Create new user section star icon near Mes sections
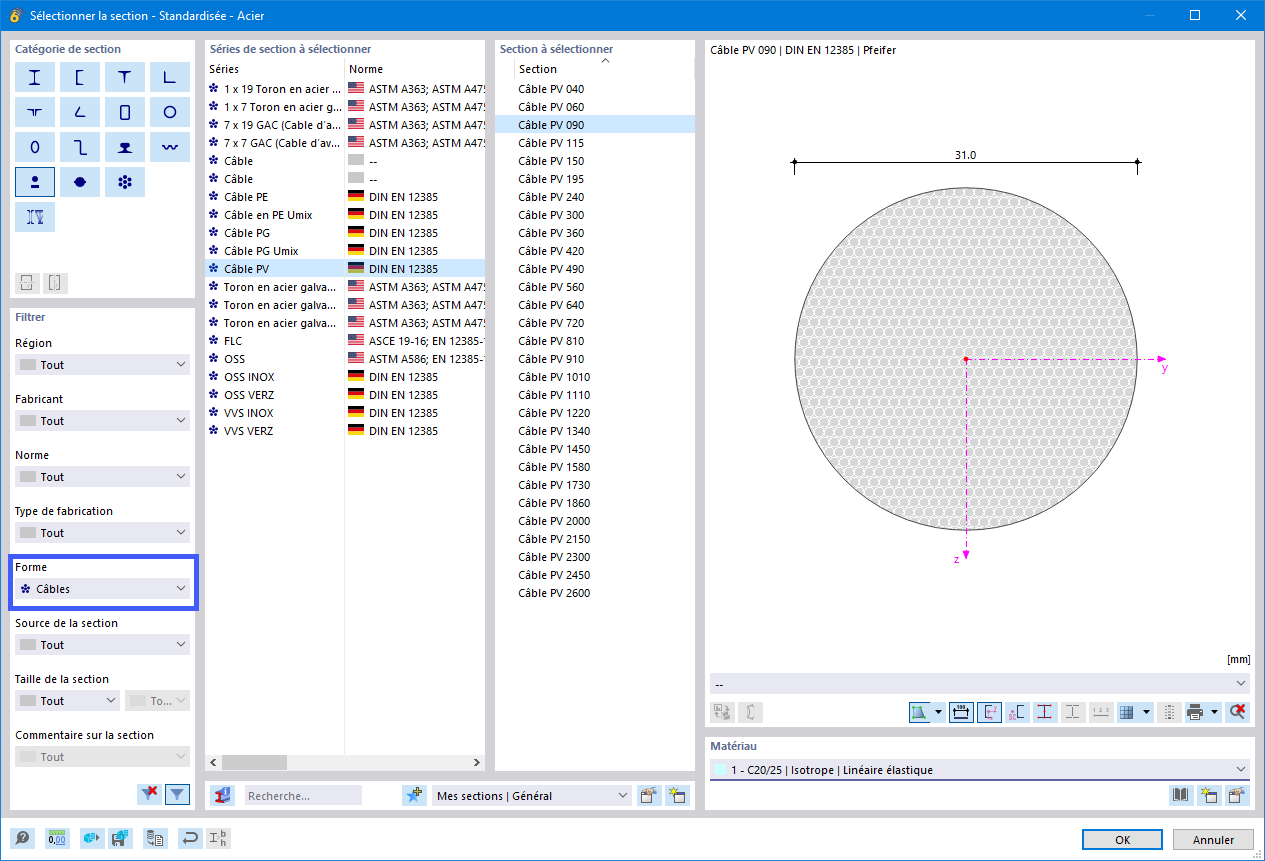The height and width of the screenshot is (861, 1265). [678, 795]
